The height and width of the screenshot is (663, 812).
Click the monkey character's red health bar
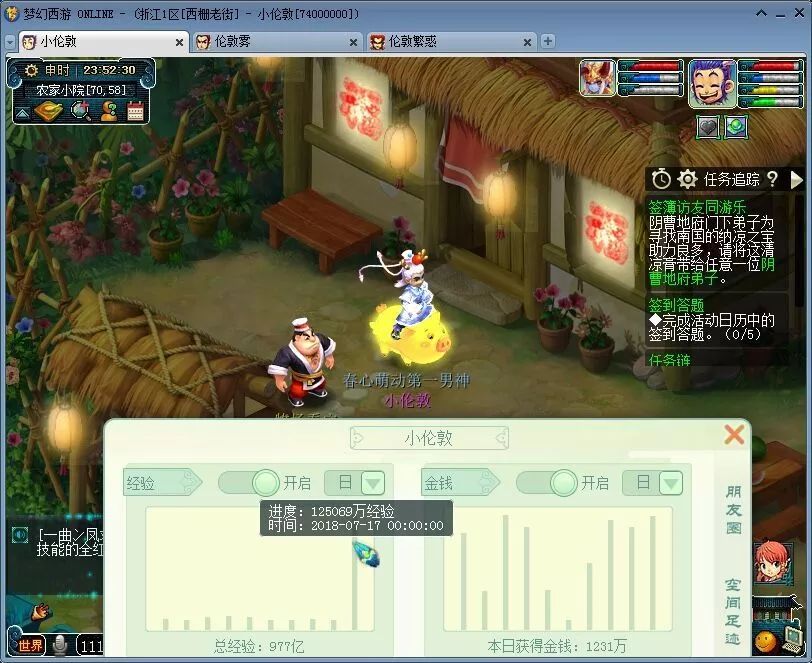pyautogui.click(x=770, y=66)
